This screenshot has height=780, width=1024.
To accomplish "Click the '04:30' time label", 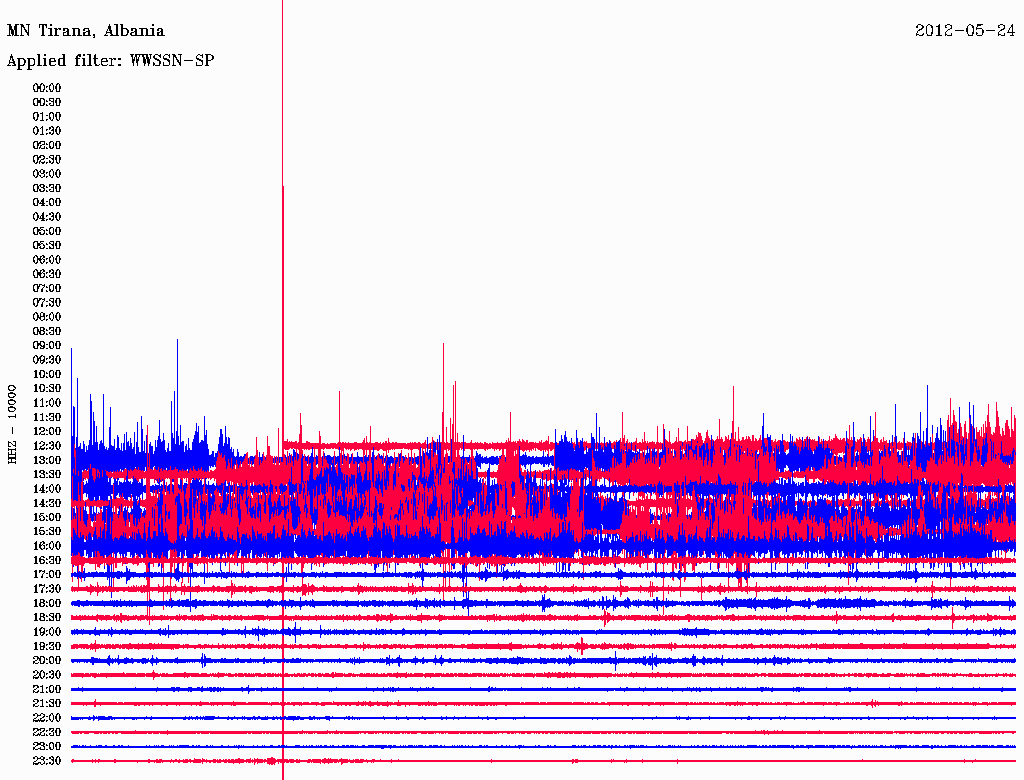I will [47, 217].
